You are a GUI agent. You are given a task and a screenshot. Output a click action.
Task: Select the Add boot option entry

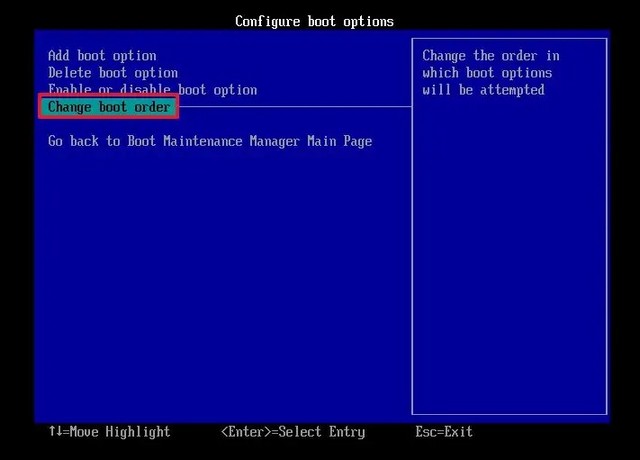click(102, 56)
